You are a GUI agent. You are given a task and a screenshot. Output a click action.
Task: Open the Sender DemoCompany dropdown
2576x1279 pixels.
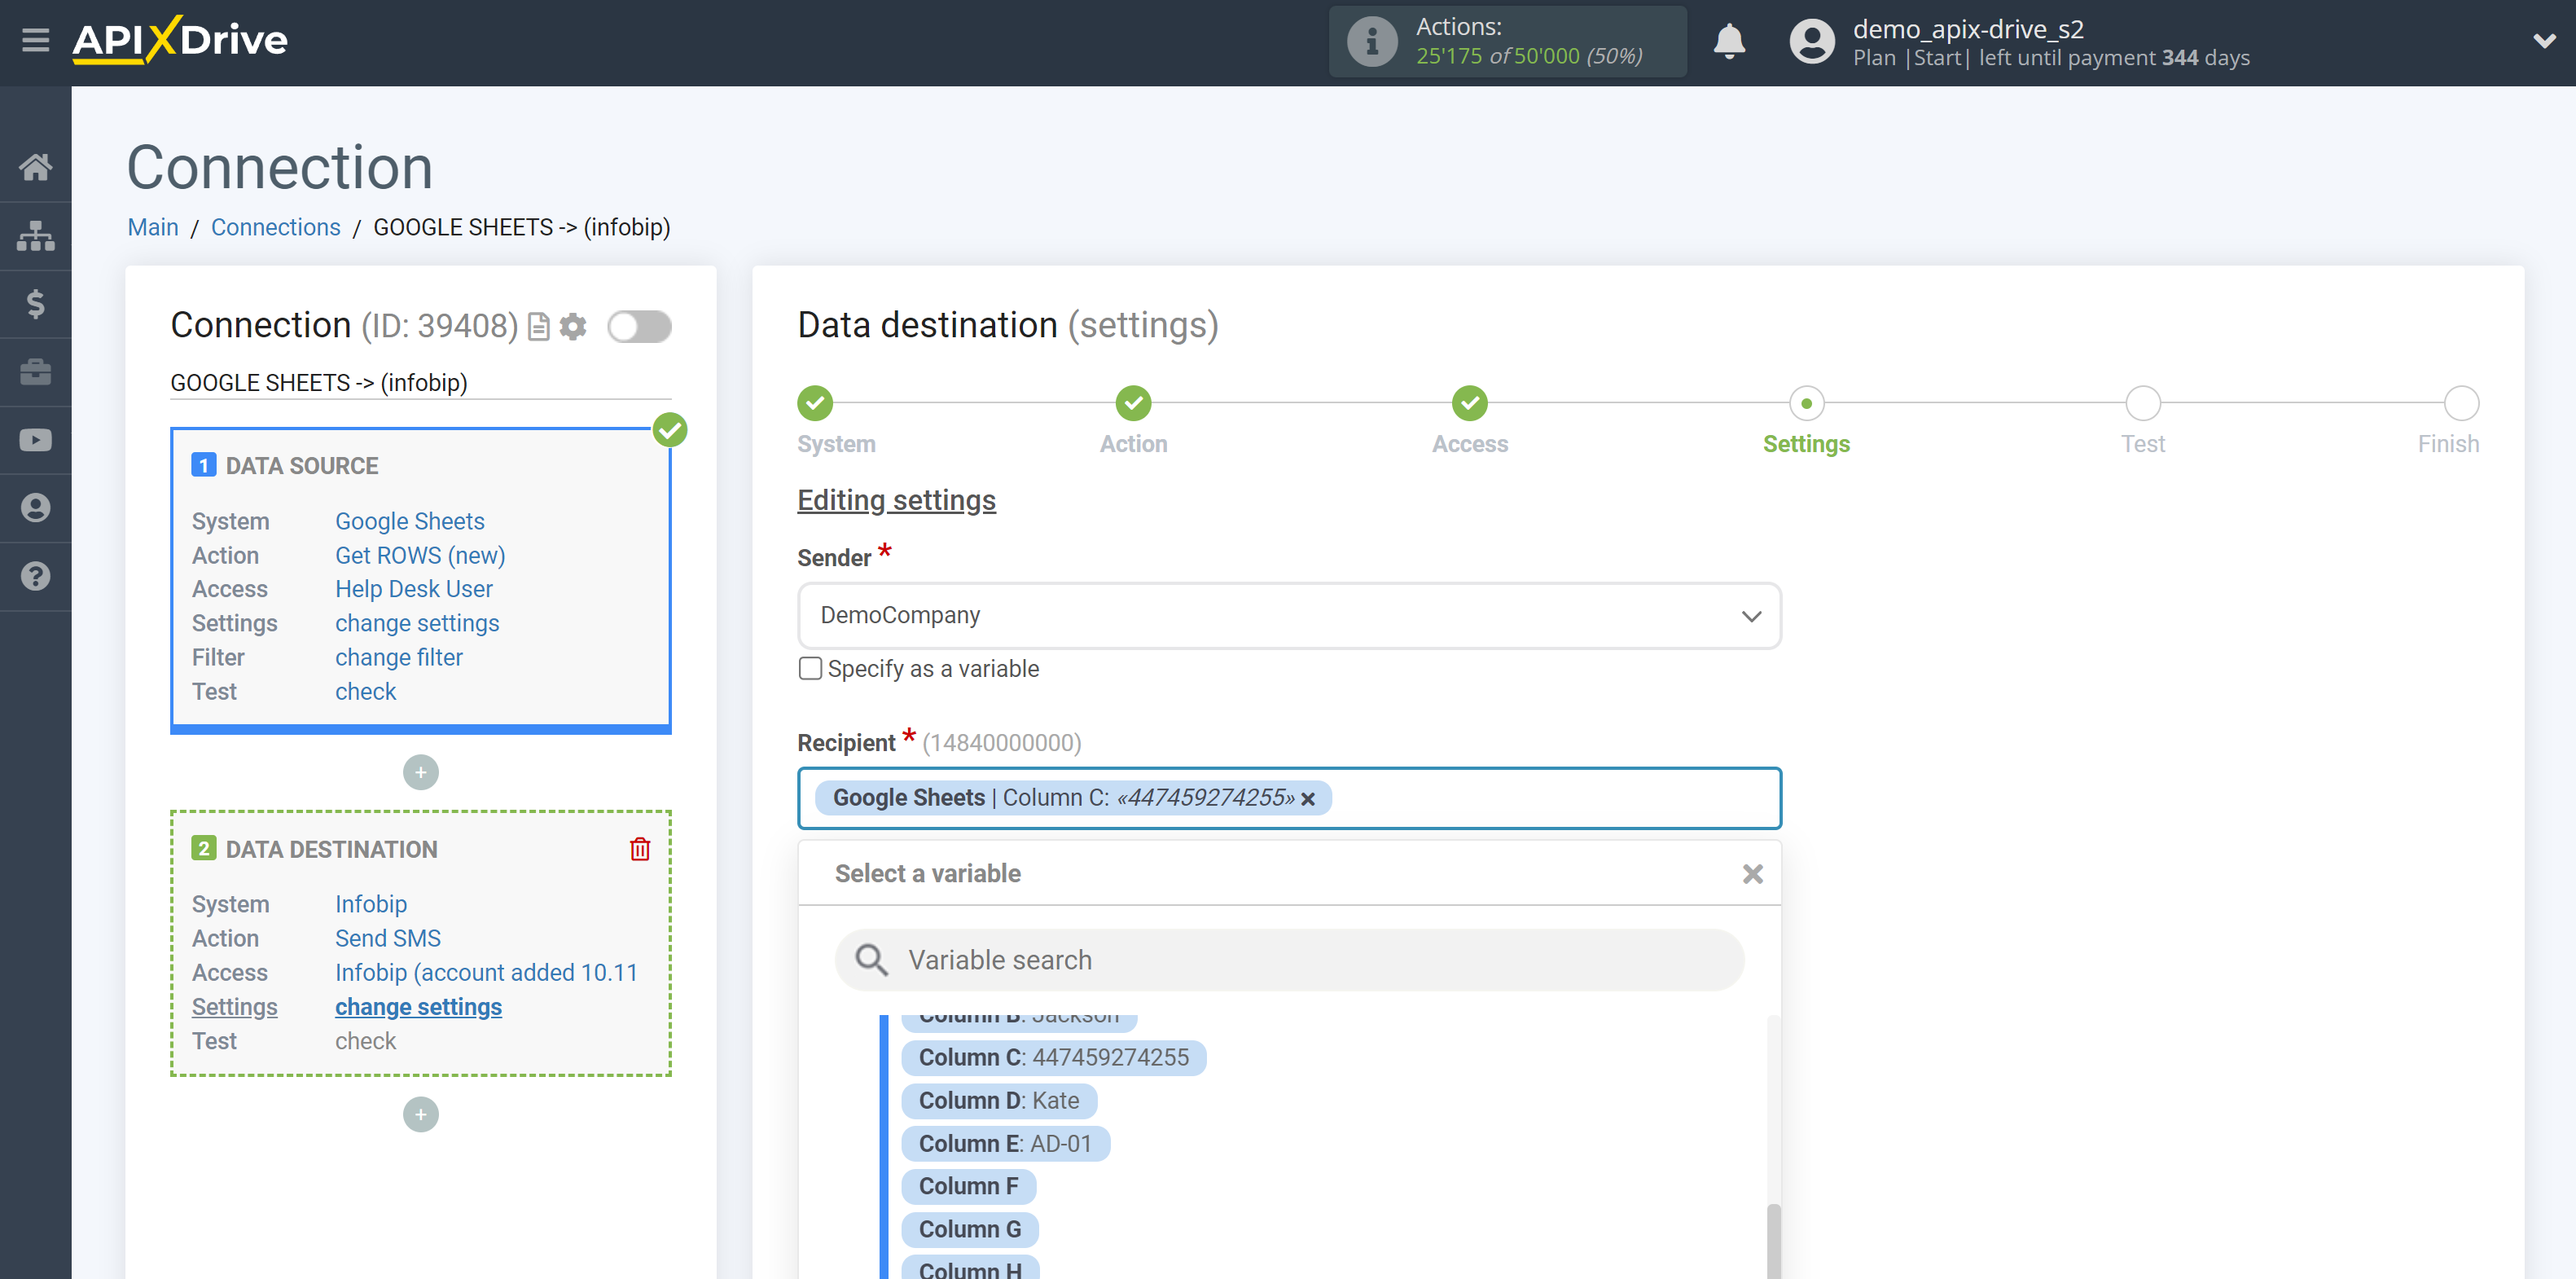coord(1289,615)
